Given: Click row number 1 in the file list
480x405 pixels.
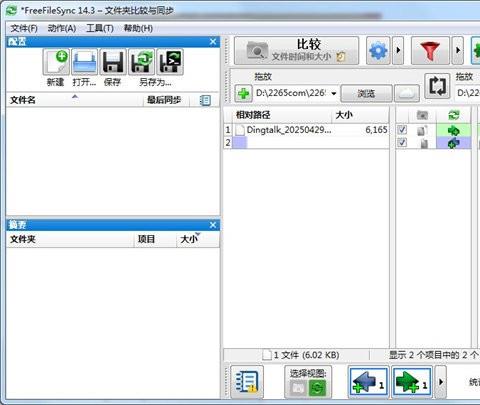Looking at the screenshot, I should pos(228,130).
